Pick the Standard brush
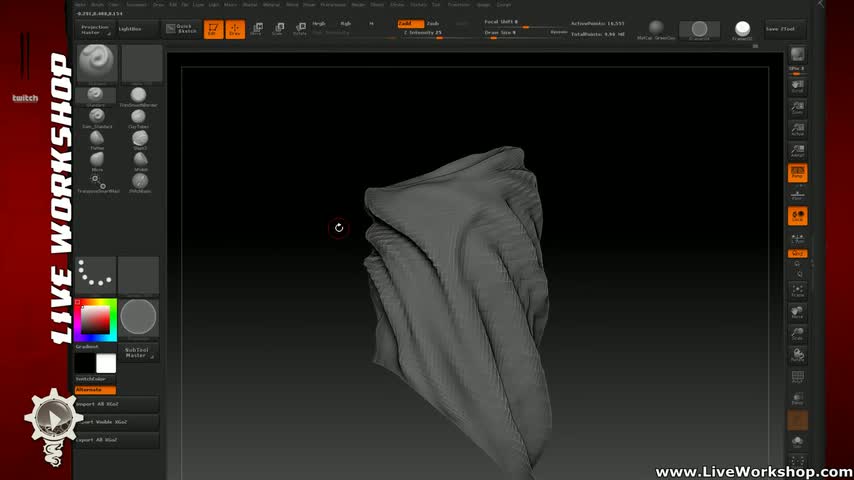The image size is (854, 480). (96, 97)
